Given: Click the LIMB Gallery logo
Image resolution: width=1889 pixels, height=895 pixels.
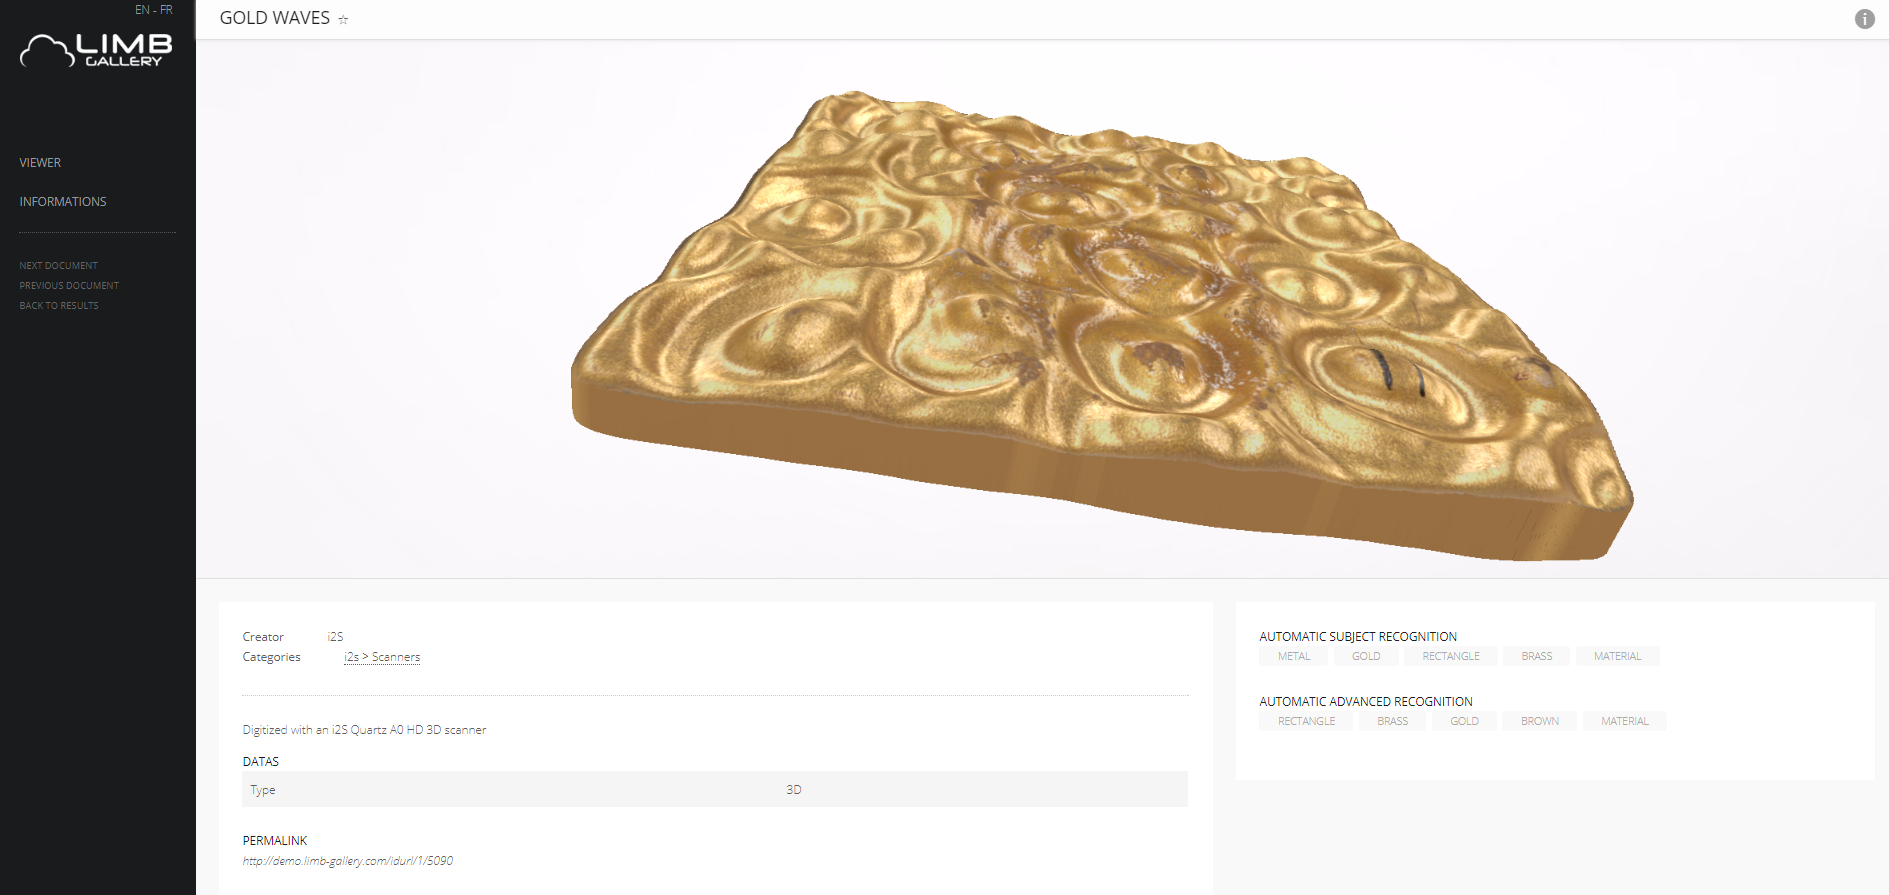Looking at the screenshot, I should (x=96, y=50).
